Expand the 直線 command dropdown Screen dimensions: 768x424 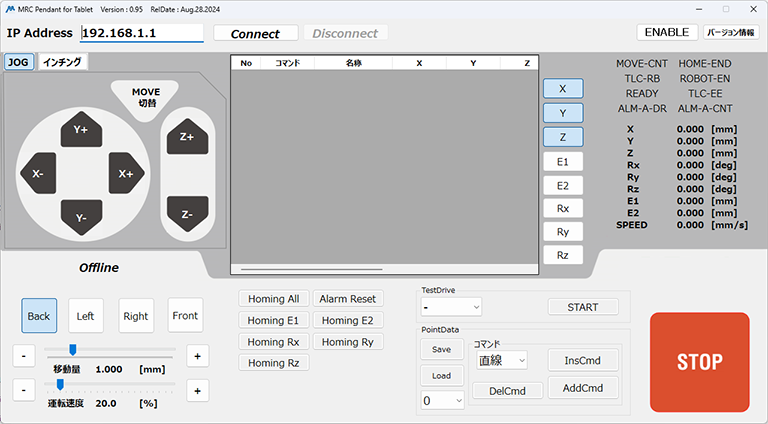click(501, 360)
